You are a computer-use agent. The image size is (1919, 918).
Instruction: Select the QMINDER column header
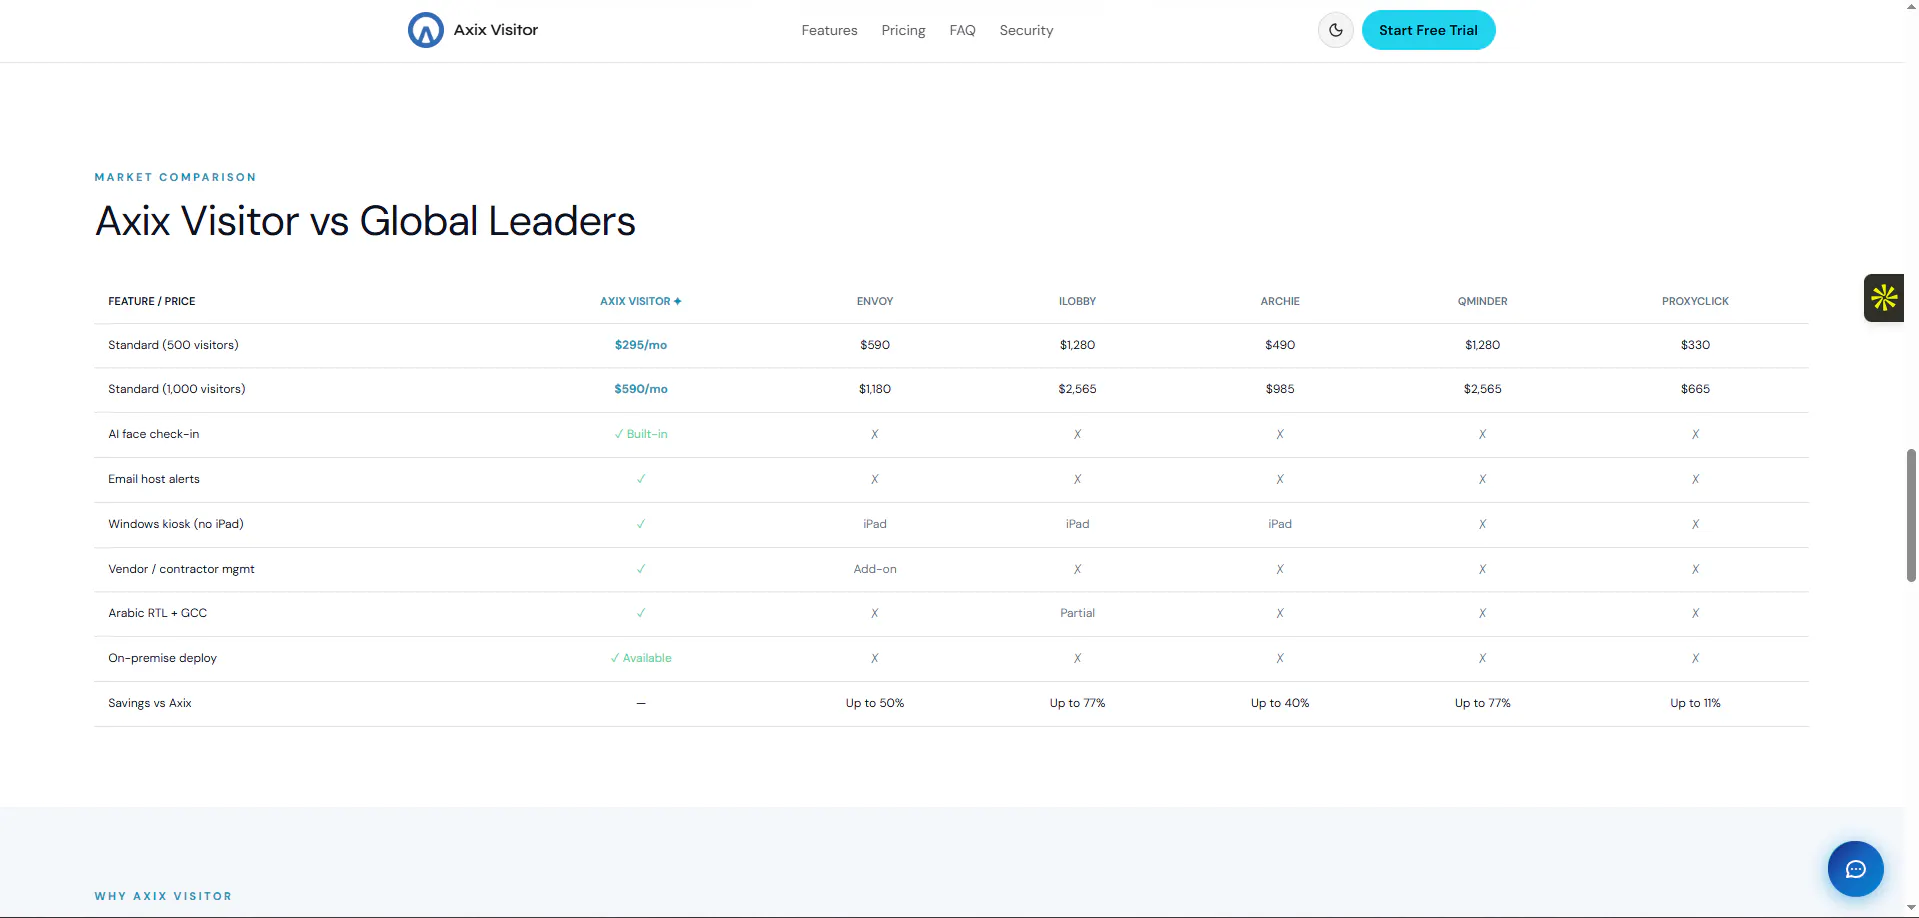pyautogui.click(x=1482, y=301)
